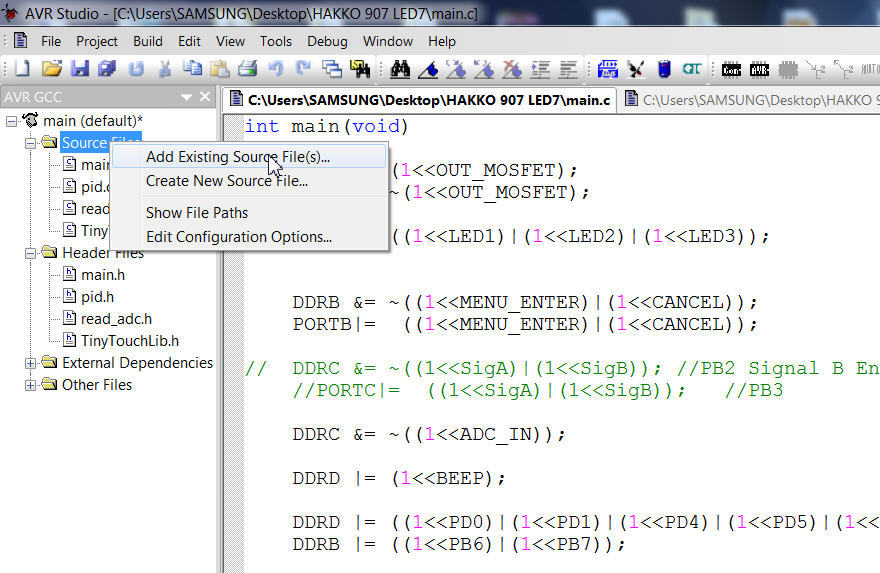Click the Open File folder icon
Screen dimensions: 880x573
click(x=51, y=69)
